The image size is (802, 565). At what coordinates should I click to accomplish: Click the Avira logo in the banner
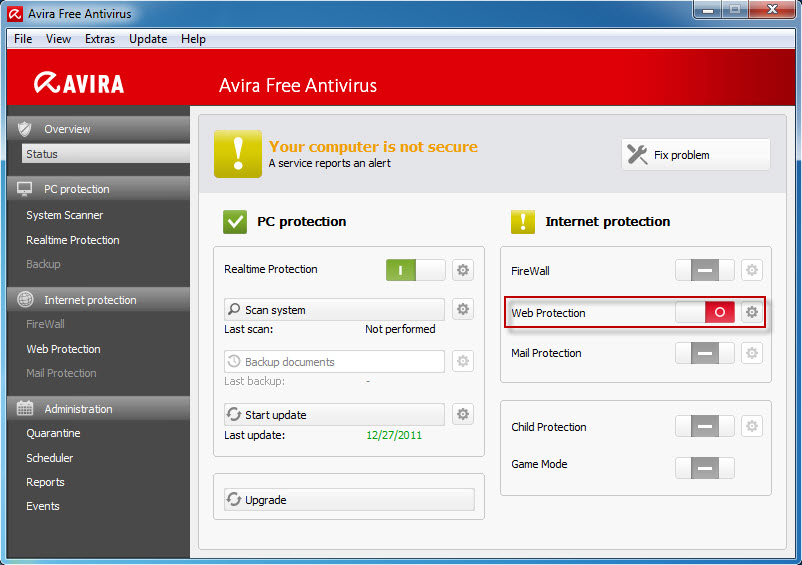click(x=79, y=83)
